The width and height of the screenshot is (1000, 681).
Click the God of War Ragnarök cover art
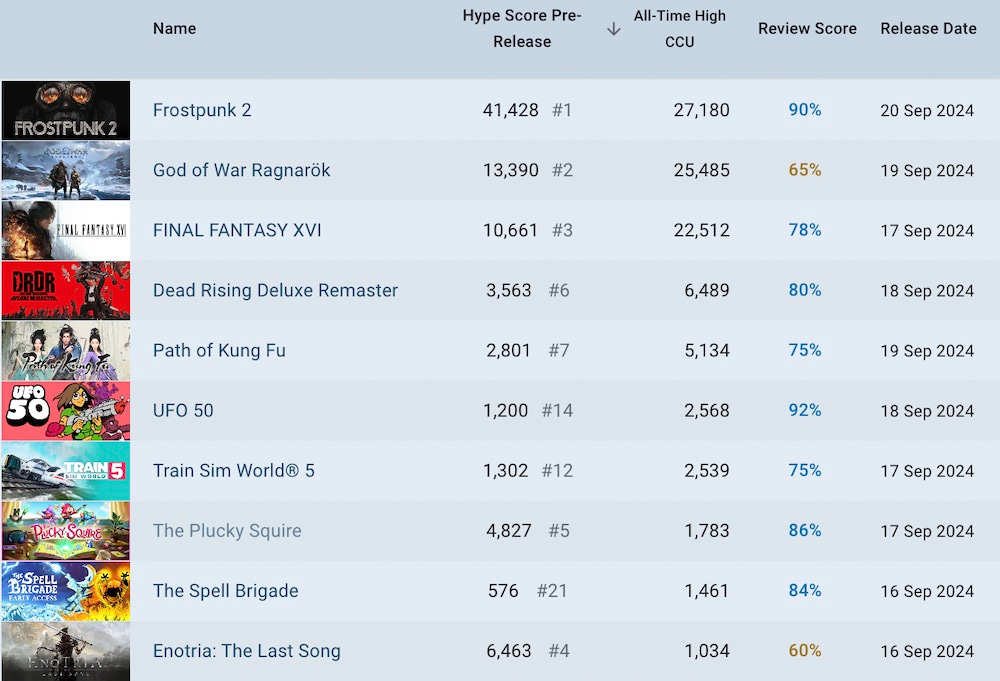coord(65,170)
